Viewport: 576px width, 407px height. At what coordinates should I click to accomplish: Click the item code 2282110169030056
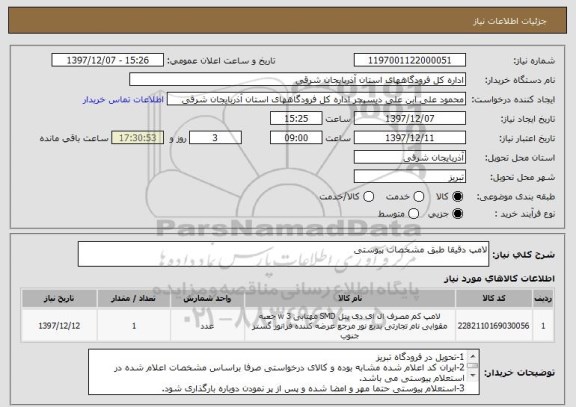494,326
